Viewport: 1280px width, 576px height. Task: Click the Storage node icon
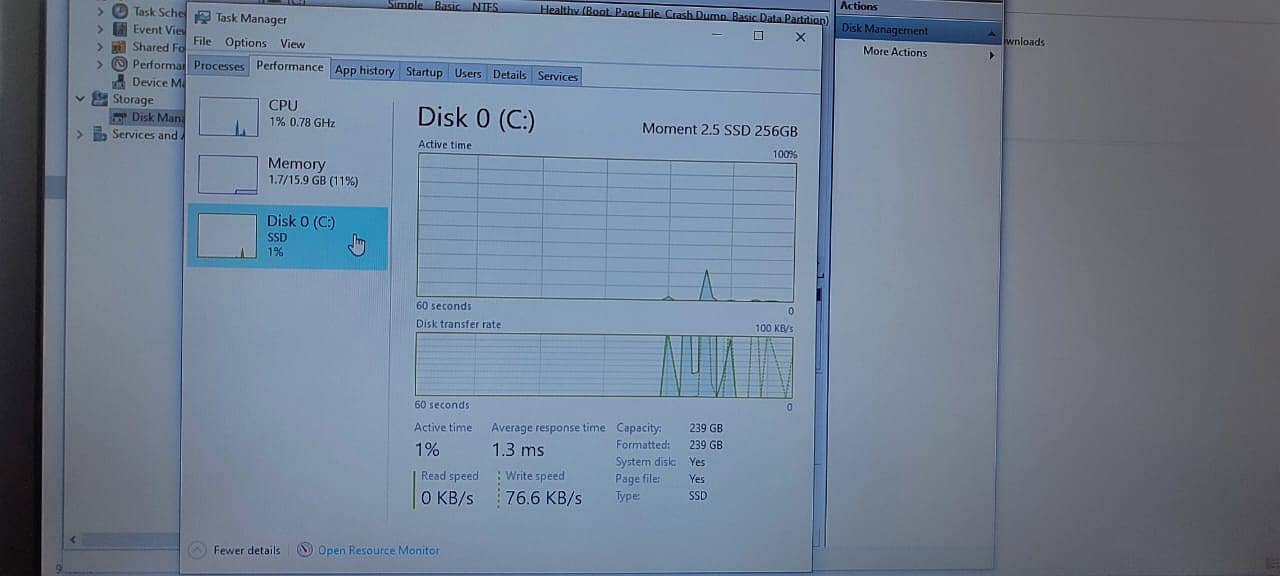99,99
